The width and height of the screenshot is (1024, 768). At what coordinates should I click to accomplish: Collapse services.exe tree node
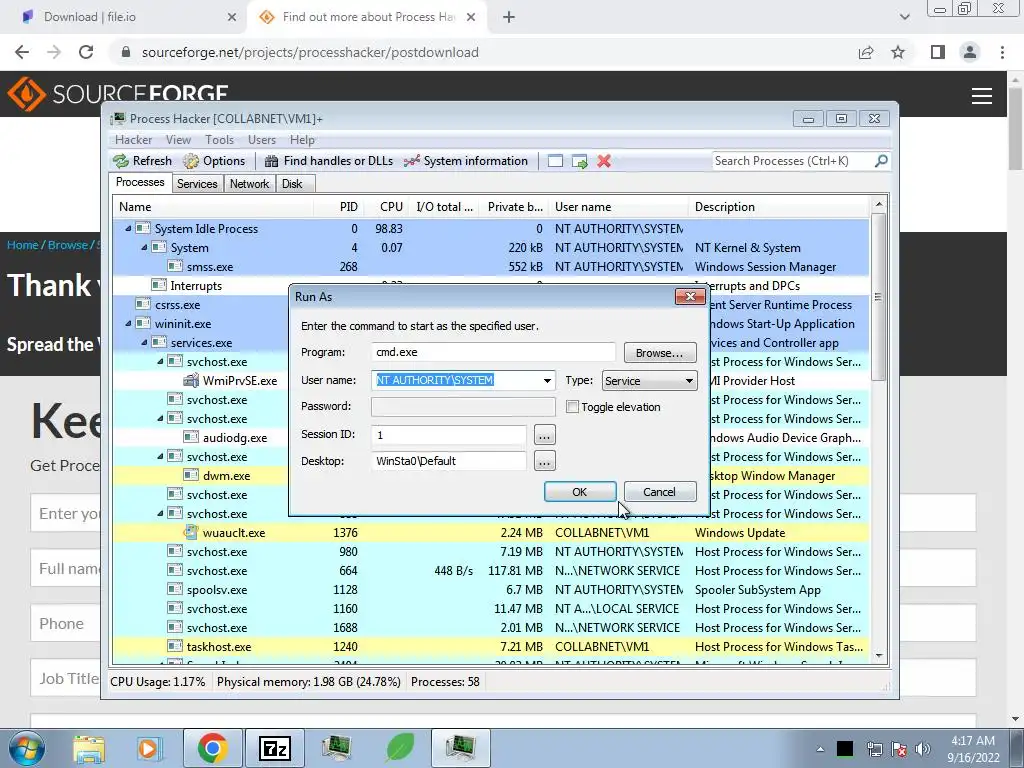point(144,342)
